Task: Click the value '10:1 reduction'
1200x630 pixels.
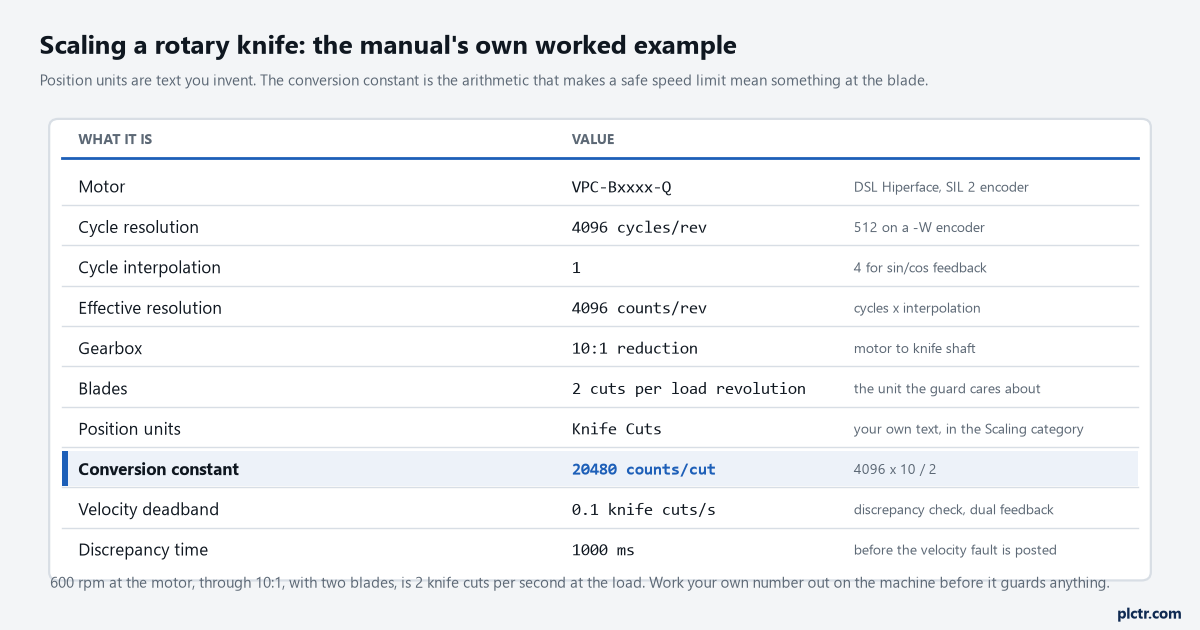Action: coord(635,348)
